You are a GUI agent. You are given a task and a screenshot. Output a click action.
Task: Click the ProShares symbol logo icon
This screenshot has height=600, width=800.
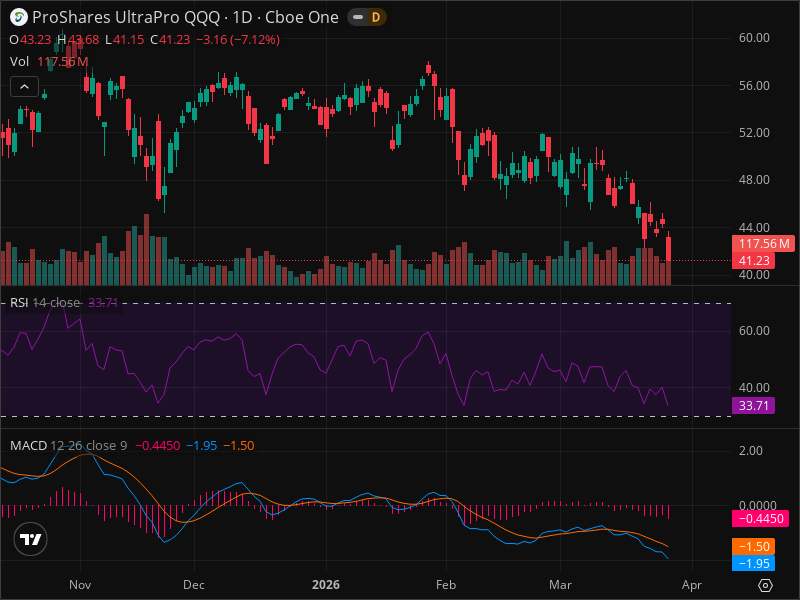[19, 17]
